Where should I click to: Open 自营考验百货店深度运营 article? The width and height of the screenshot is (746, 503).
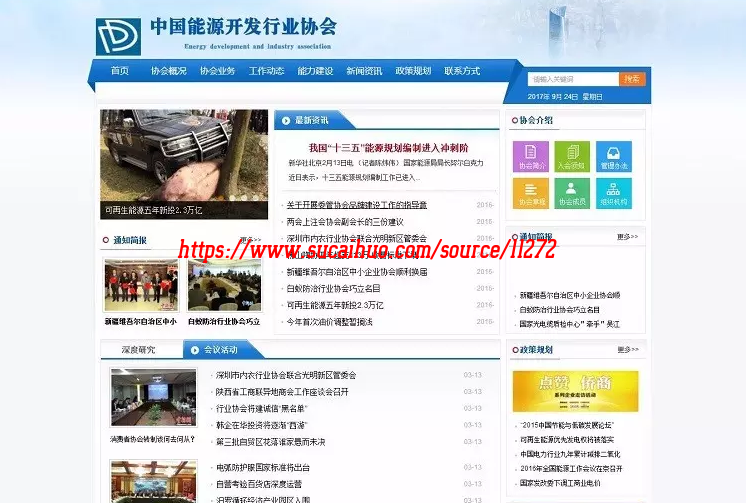[x=259, y=484]
